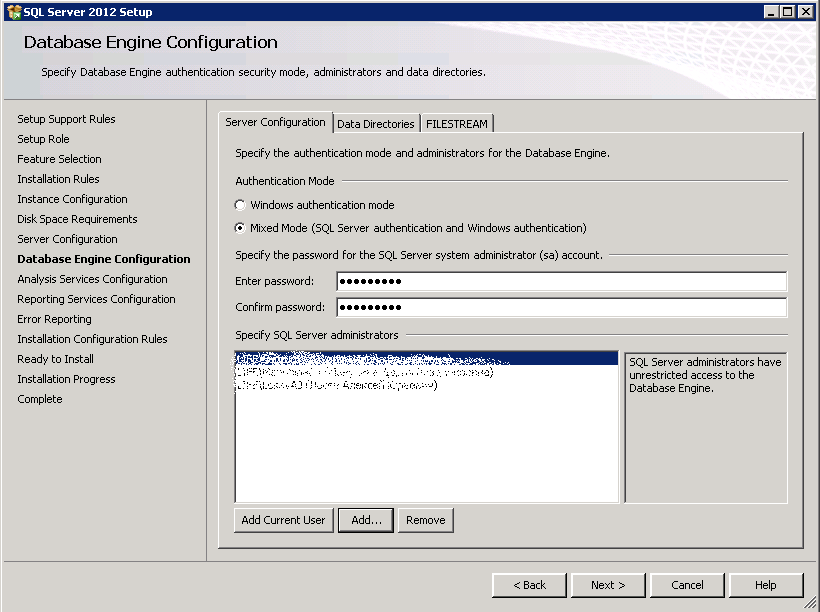This screenshot has height=612, width=820.
Task: Open the FILESTREAM tab
Action: pyautogui.click(x=457, y=124)
